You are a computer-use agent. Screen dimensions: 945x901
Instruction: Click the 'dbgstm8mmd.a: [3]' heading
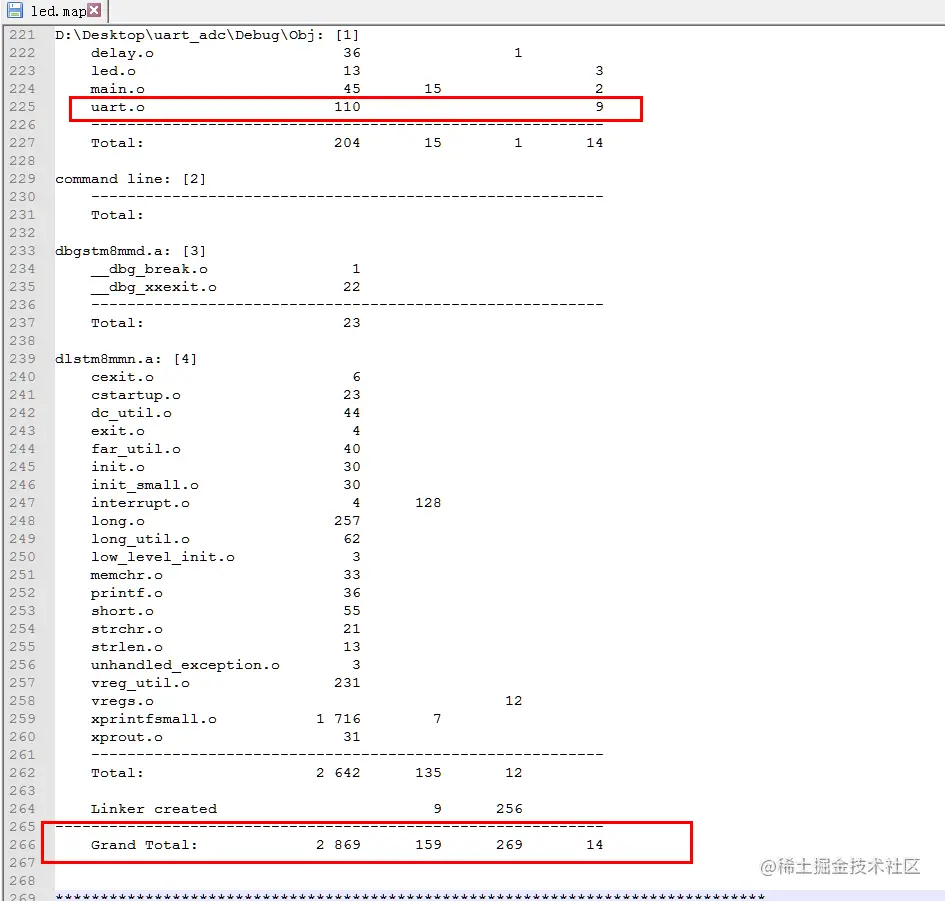point(131,251)
